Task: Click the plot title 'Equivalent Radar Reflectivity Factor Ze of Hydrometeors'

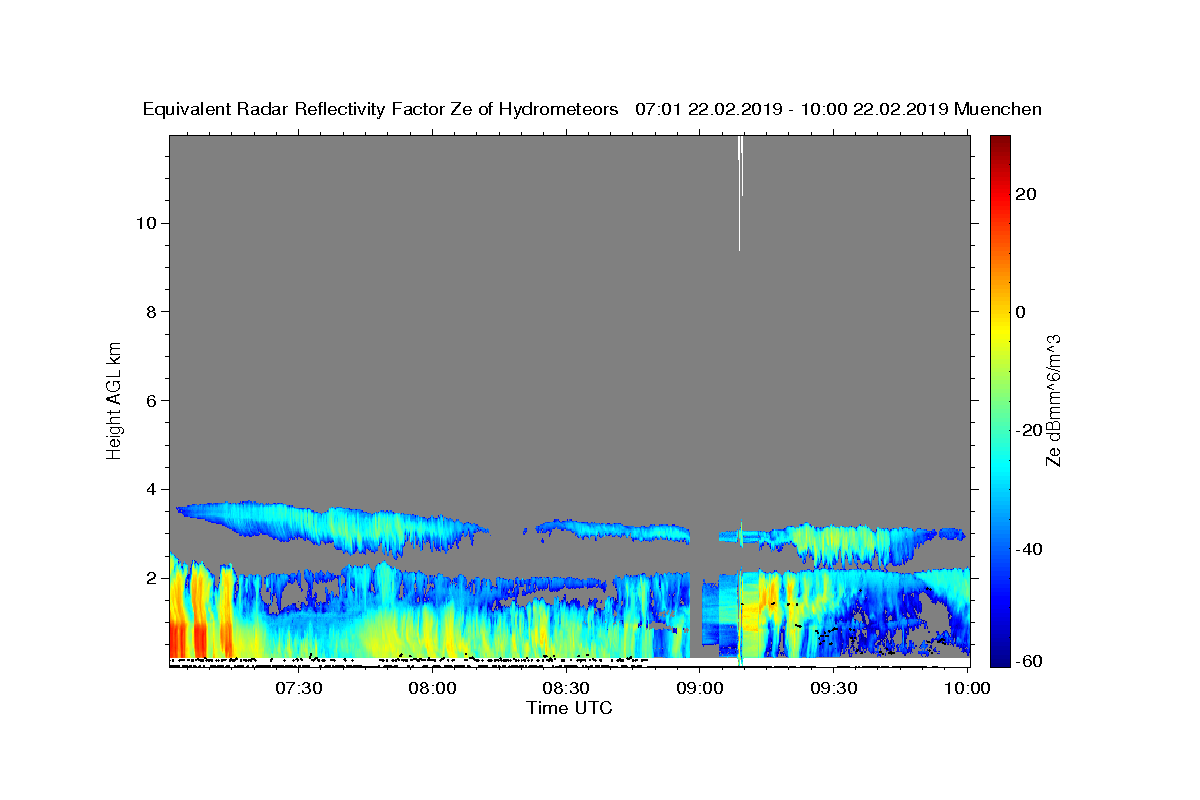Action: pos(380,109)
